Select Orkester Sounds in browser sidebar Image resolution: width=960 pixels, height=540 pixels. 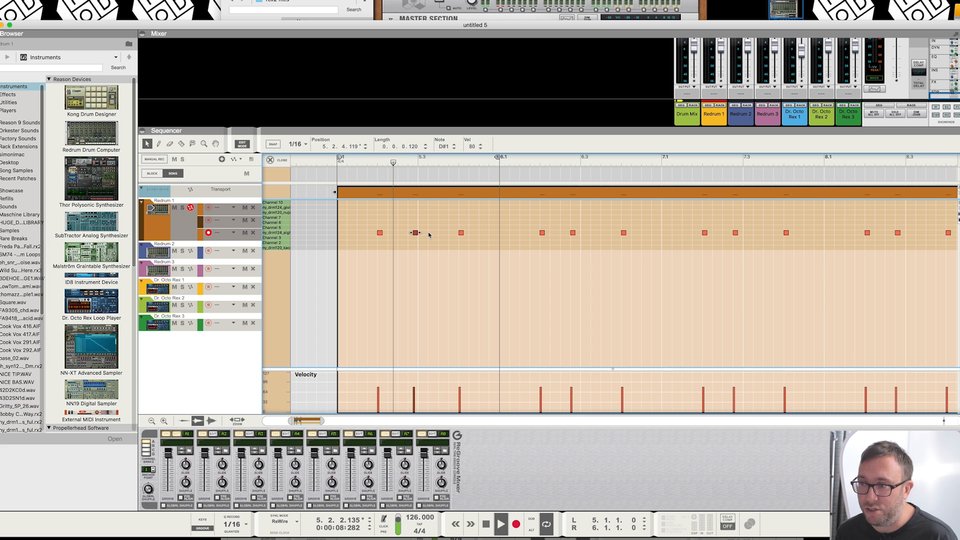[19, 130]
